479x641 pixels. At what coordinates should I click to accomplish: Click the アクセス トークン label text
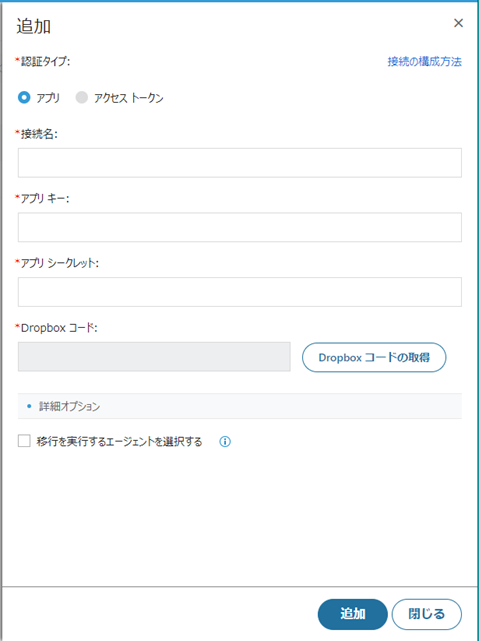pyautogui.click(x=129, y=98)
